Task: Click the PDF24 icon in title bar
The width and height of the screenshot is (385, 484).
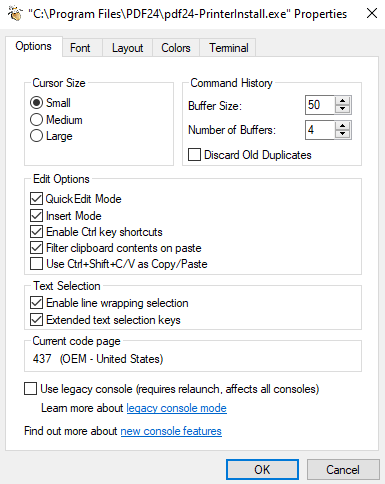Action: 14,13
